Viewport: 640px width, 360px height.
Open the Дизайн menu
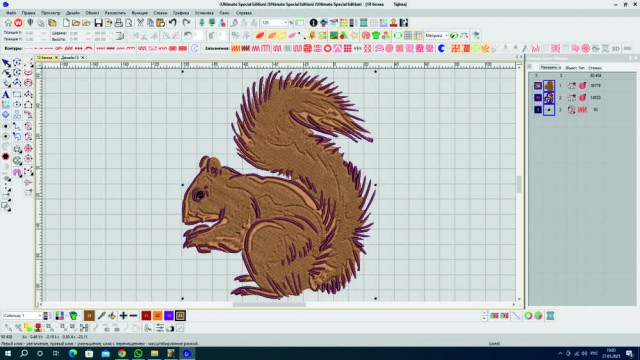point(73,13)
